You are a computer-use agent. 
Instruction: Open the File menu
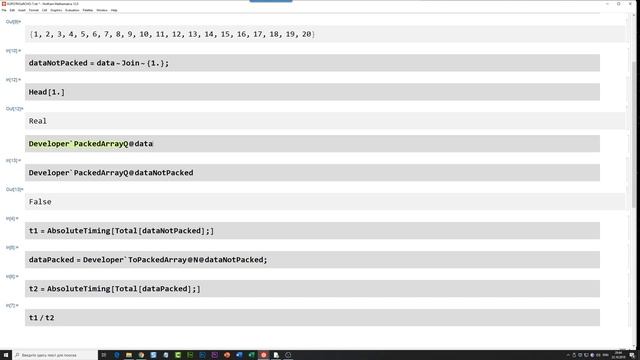click(4, 10)
